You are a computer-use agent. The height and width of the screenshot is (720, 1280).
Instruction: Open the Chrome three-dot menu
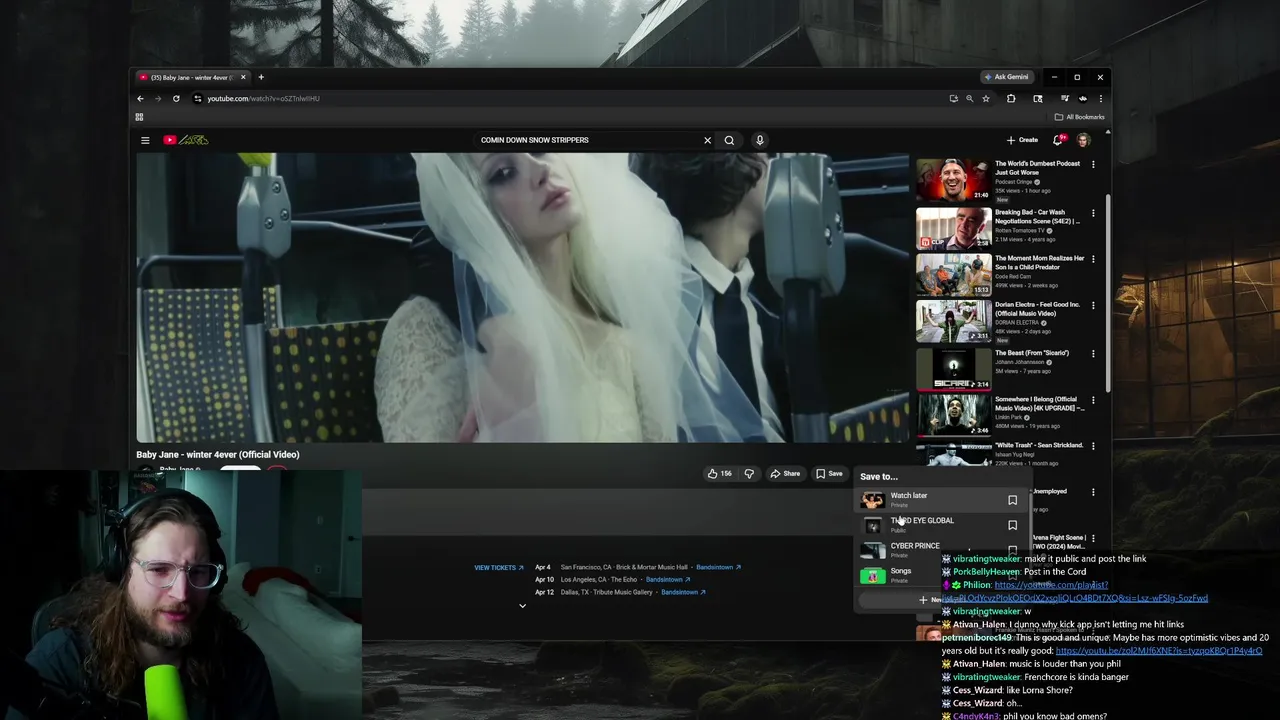point(1100,98)
